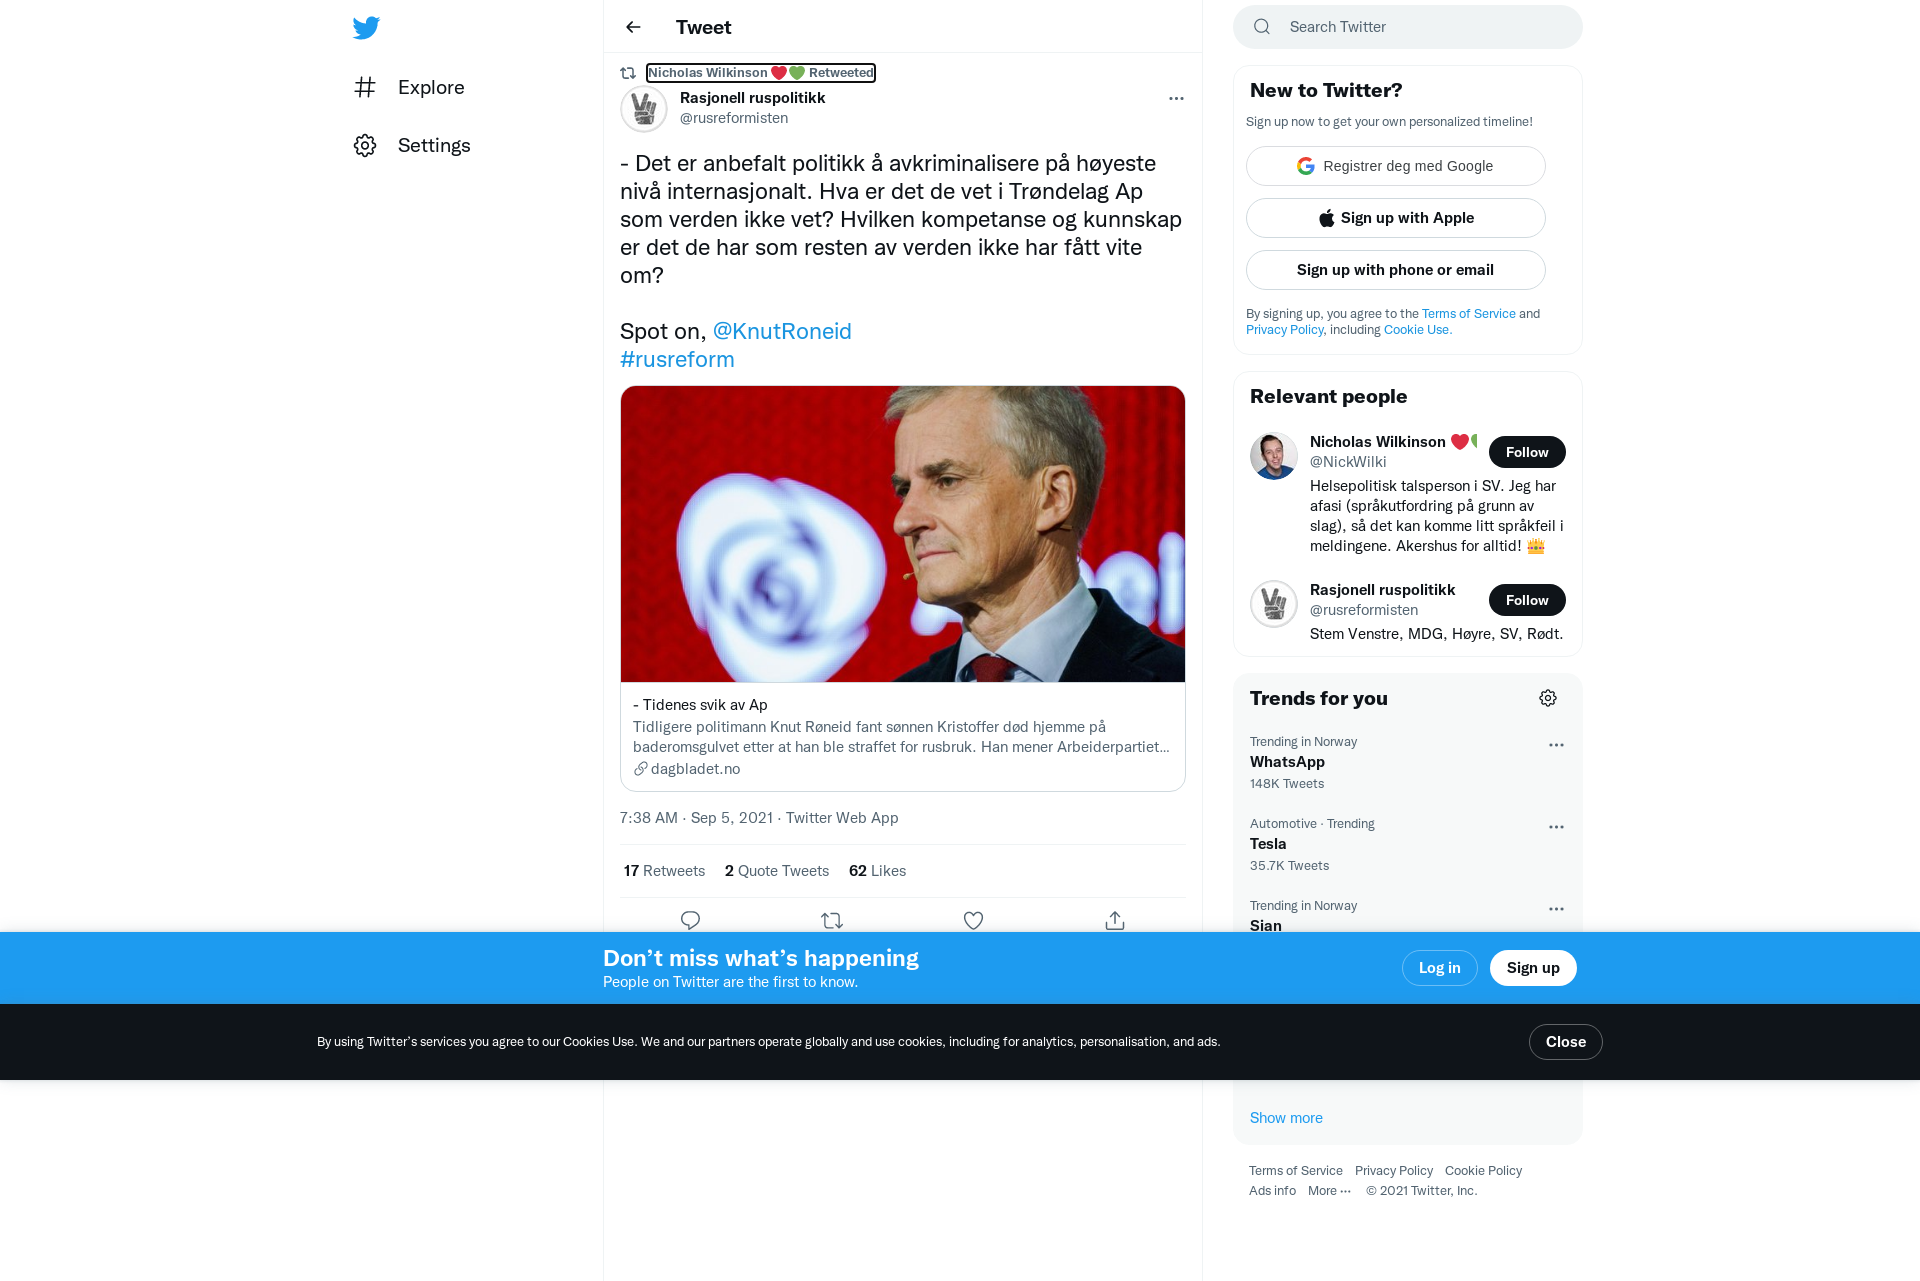The height and width of the screenshot is (1281, 1920).
Task: Click the Twitter bird logo
Action: coord(366,28)
